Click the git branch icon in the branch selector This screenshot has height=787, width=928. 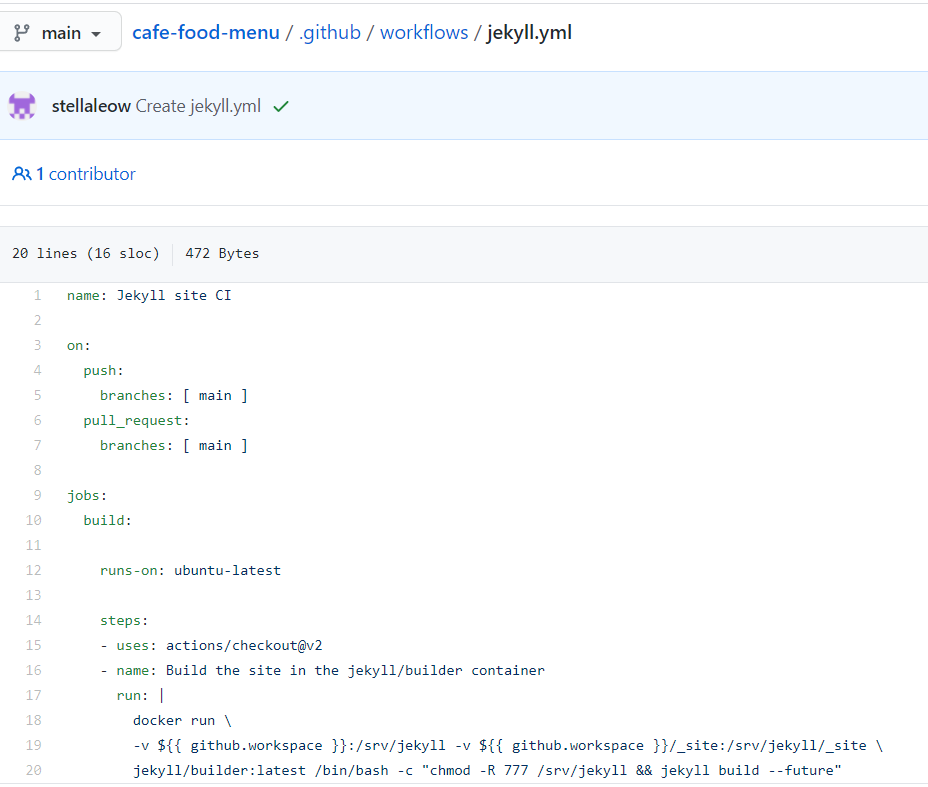[x=22, y=31]
